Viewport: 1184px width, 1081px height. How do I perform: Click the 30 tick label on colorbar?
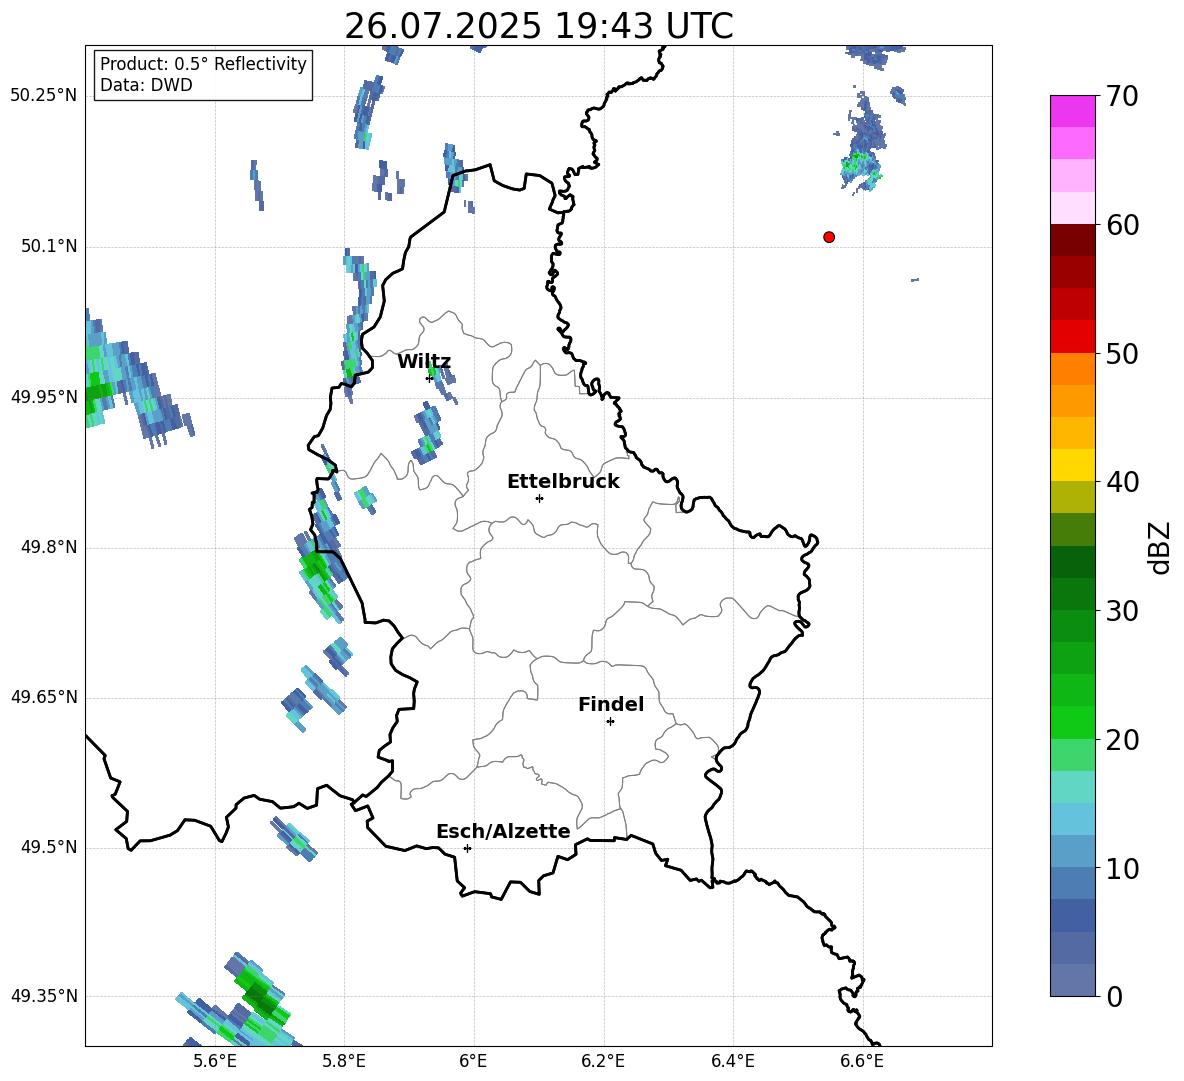point(1122,611)
